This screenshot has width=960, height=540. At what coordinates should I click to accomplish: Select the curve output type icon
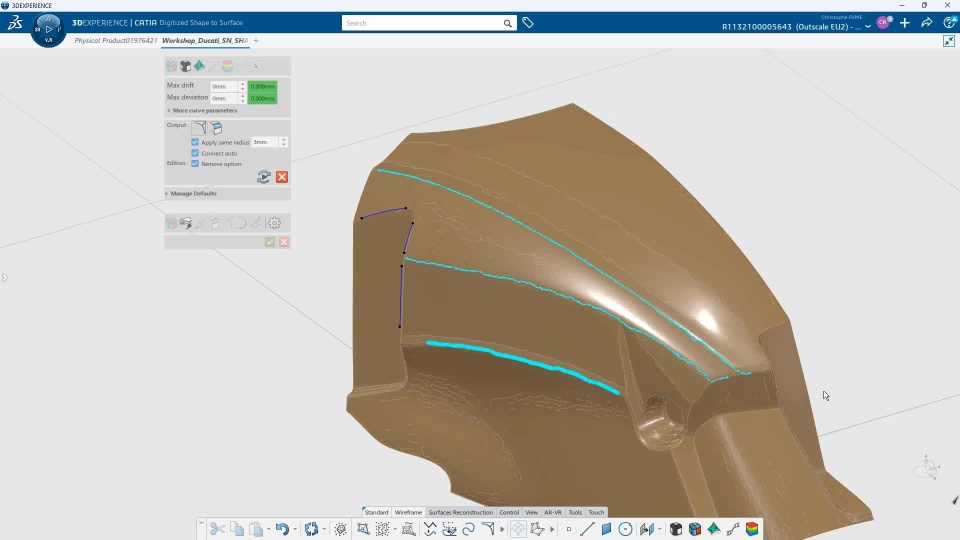[x=200, y=127]
